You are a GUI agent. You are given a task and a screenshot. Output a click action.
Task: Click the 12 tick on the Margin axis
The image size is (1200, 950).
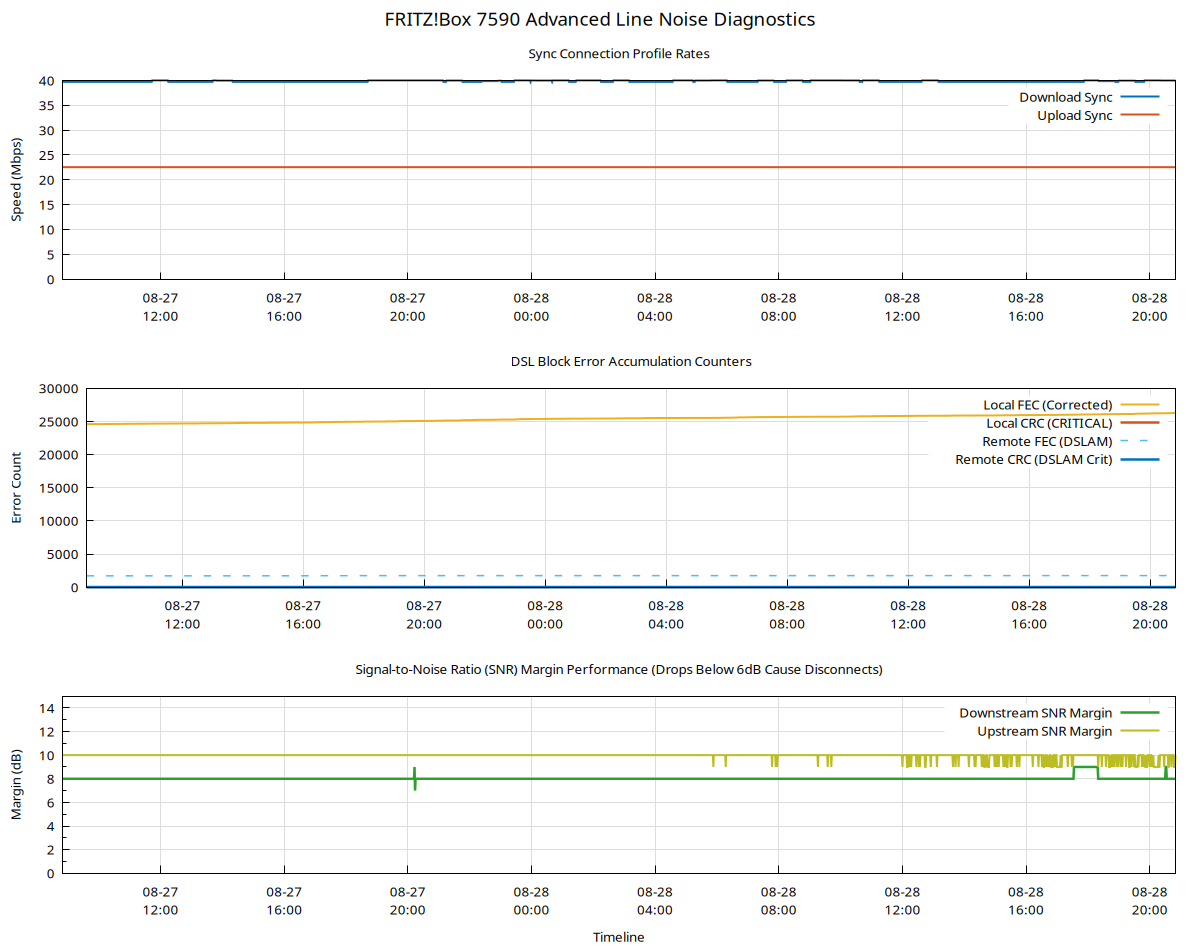tap(46, 732)
